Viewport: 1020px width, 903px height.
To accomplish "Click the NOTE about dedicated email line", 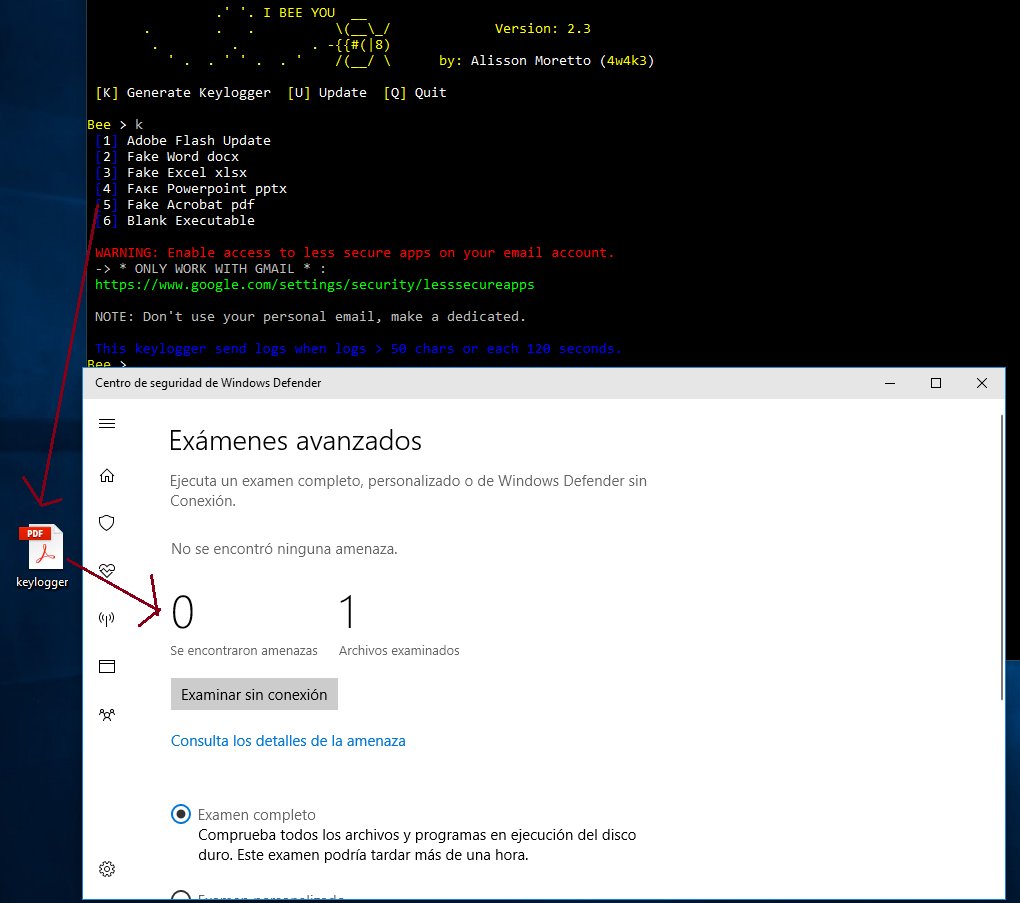I will pos(310,317).
